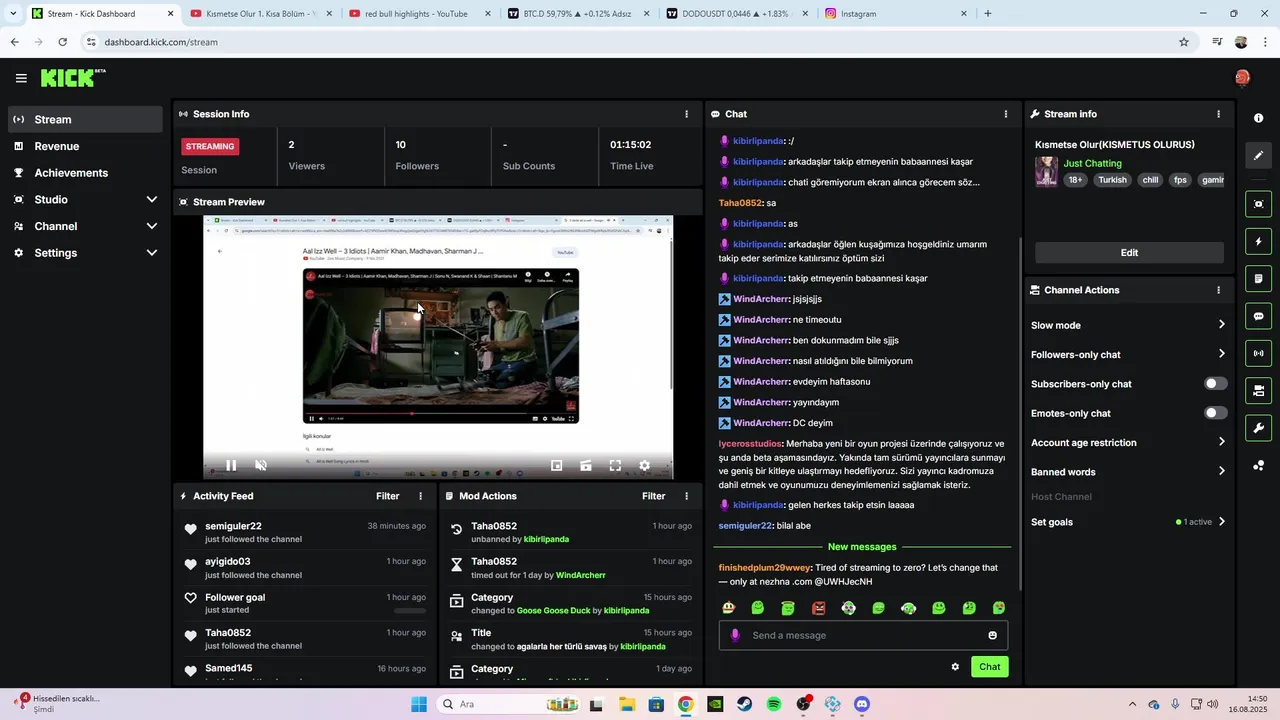Open Mod Actions three-dot menu

point(686,496)
